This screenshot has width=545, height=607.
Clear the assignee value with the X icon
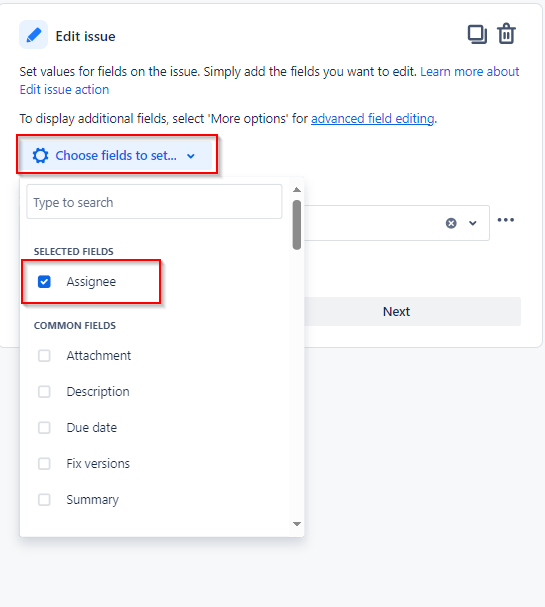click(x=451, y=223)
